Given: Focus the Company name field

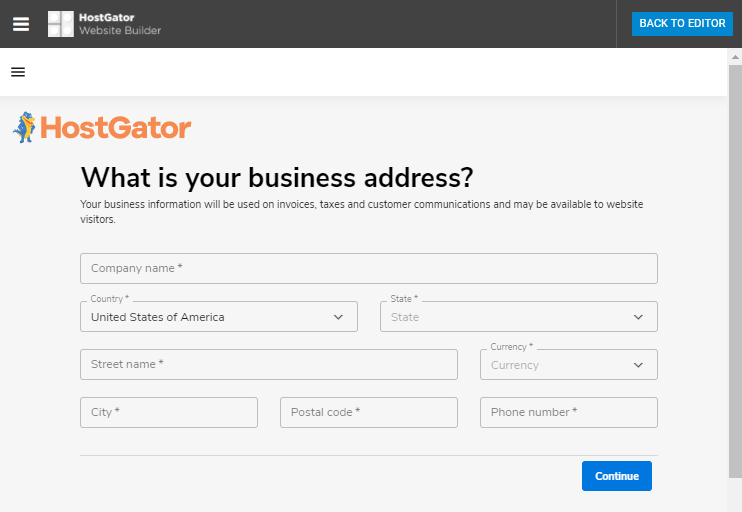Looking at the screenshot, I should 369,268.
